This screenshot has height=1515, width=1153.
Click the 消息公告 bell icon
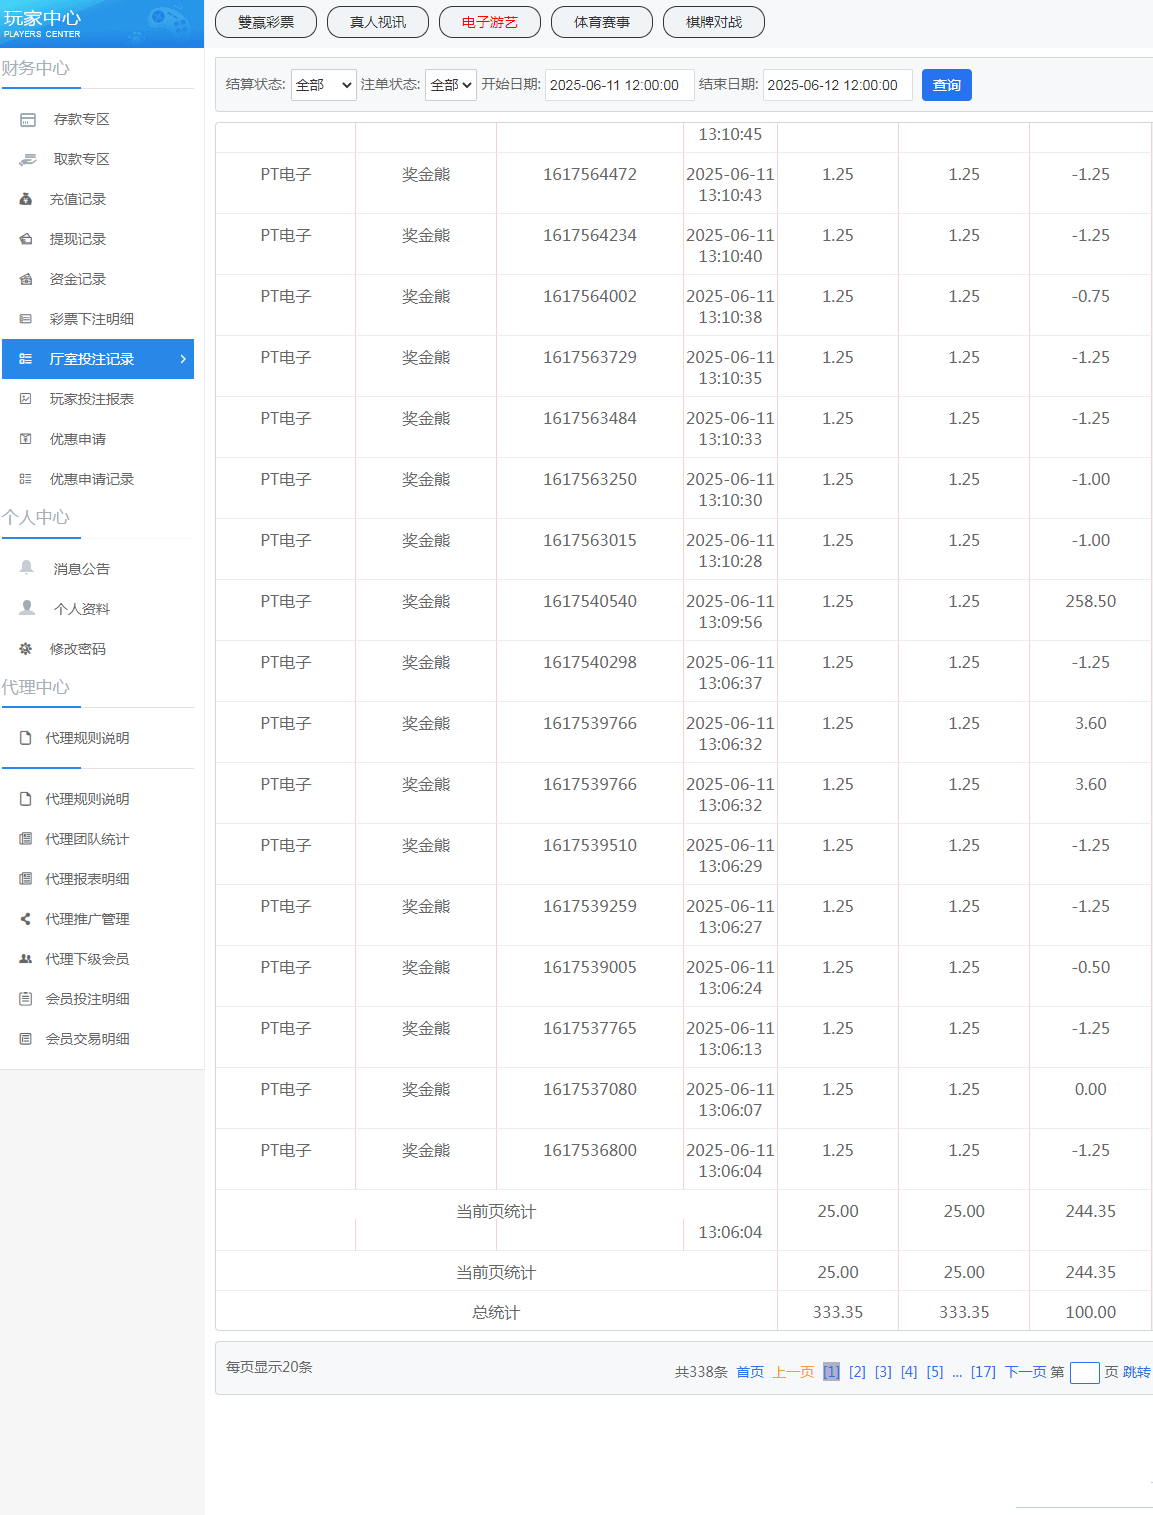pos(27,568)
